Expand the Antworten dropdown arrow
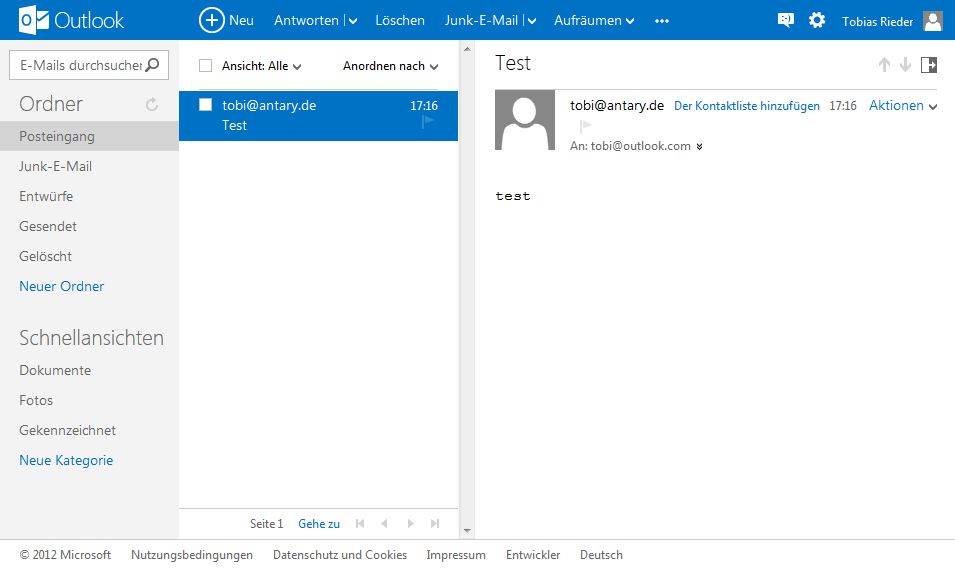 pos(353,21)
